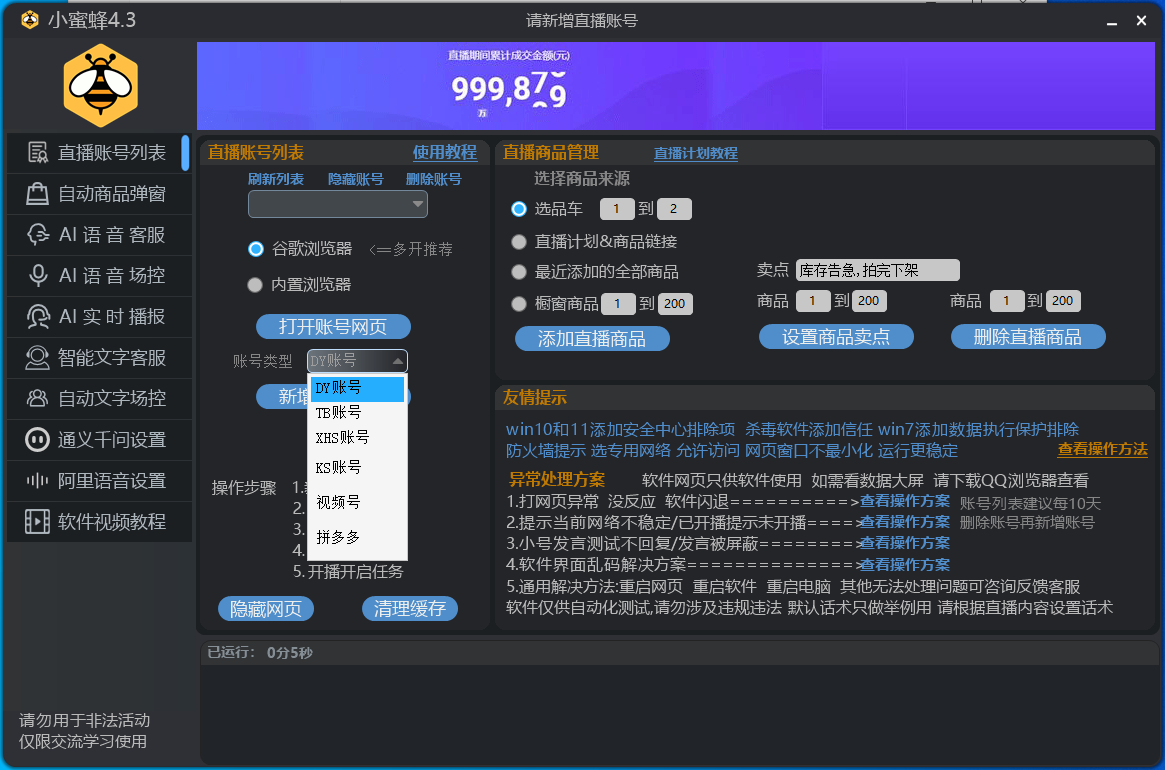Click the 自动商品弹窗 shopping bag icon
This screenshot has height=770, width=1165.
click(x=37, y=194)
